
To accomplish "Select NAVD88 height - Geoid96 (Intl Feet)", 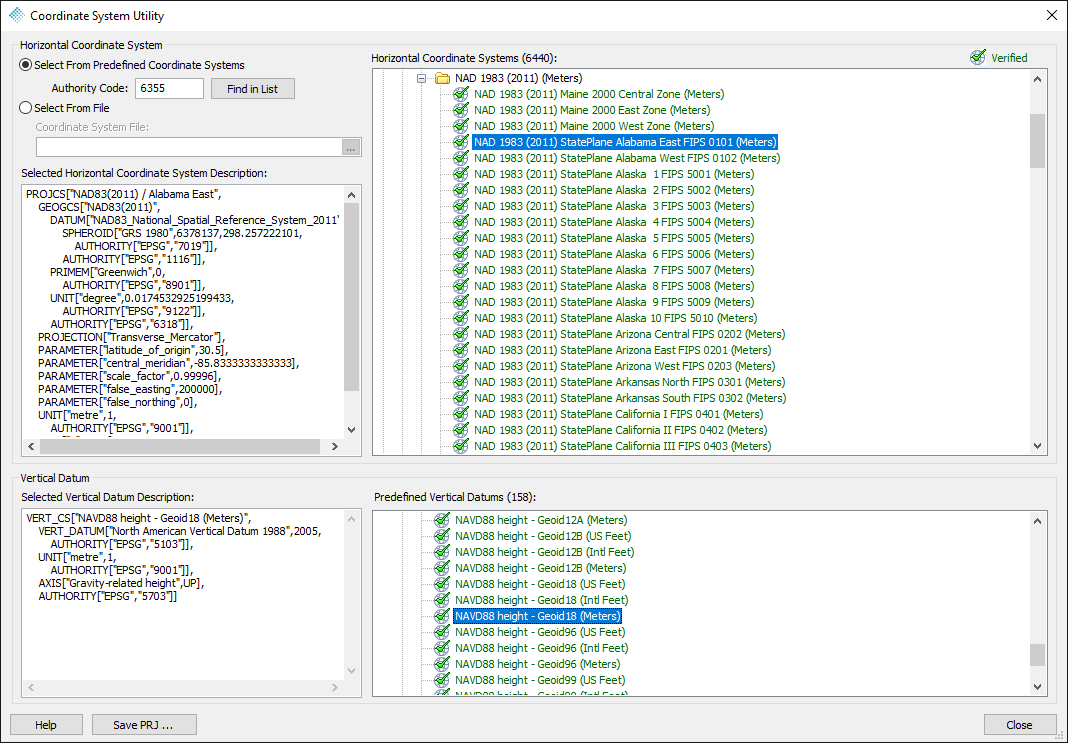I will click(541, 648).
